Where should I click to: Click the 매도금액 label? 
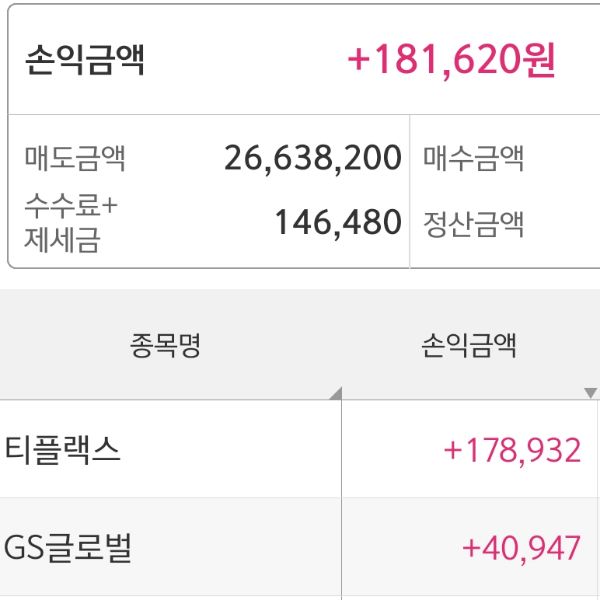pyautogui.click(x=75, y=159)
